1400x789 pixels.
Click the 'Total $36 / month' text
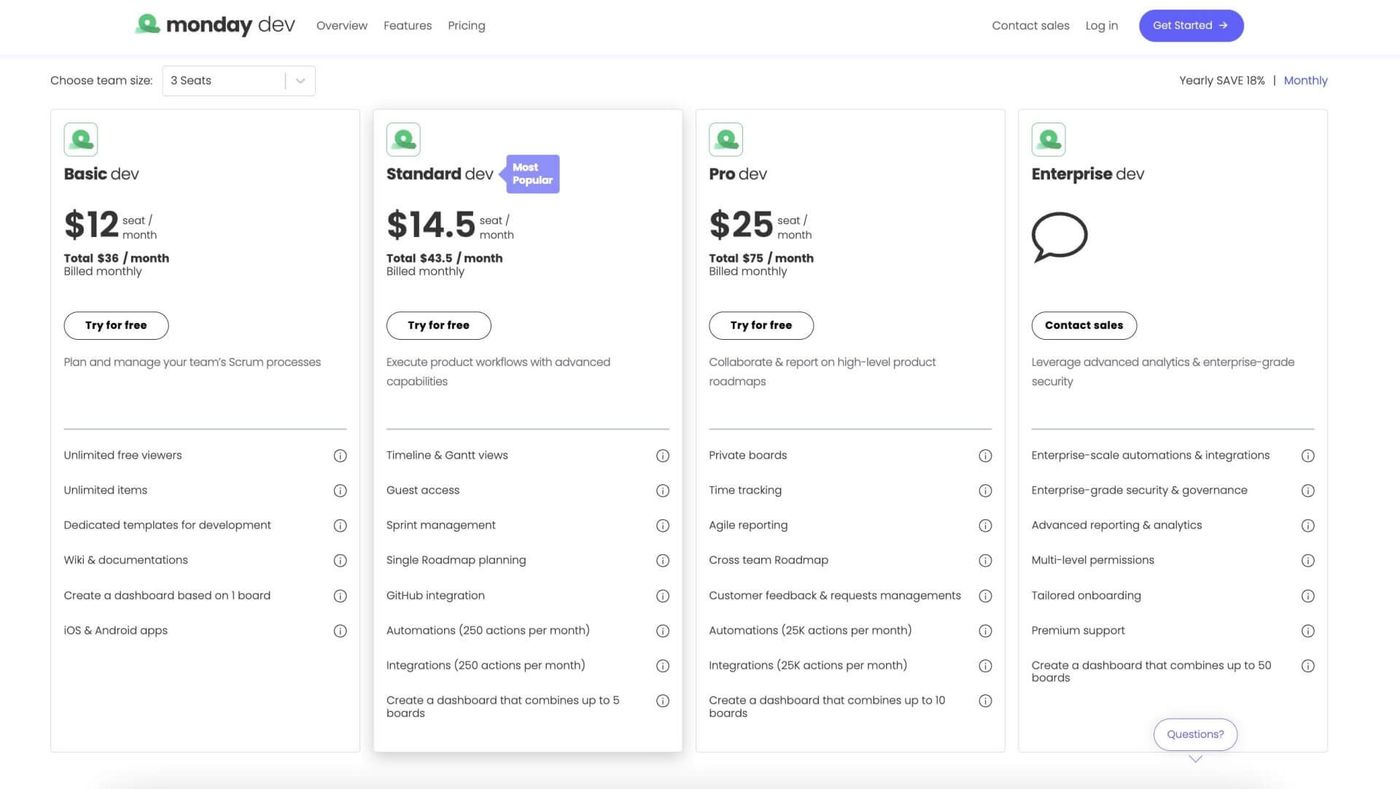(116, 258)
